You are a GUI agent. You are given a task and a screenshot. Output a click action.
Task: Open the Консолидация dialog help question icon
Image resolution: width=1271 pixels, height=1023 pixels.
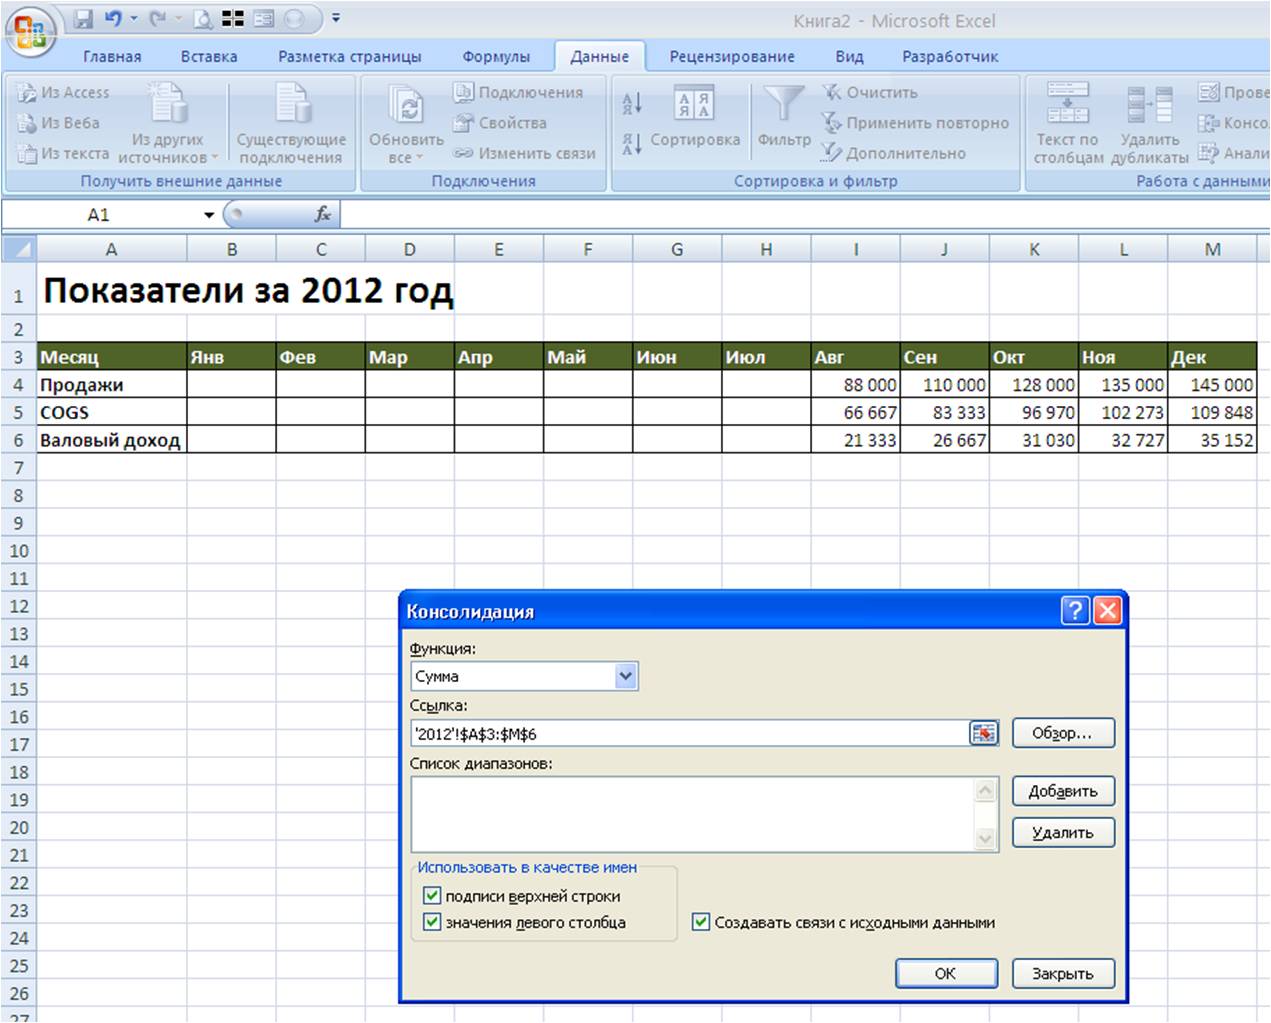(x=1075, y=610)
